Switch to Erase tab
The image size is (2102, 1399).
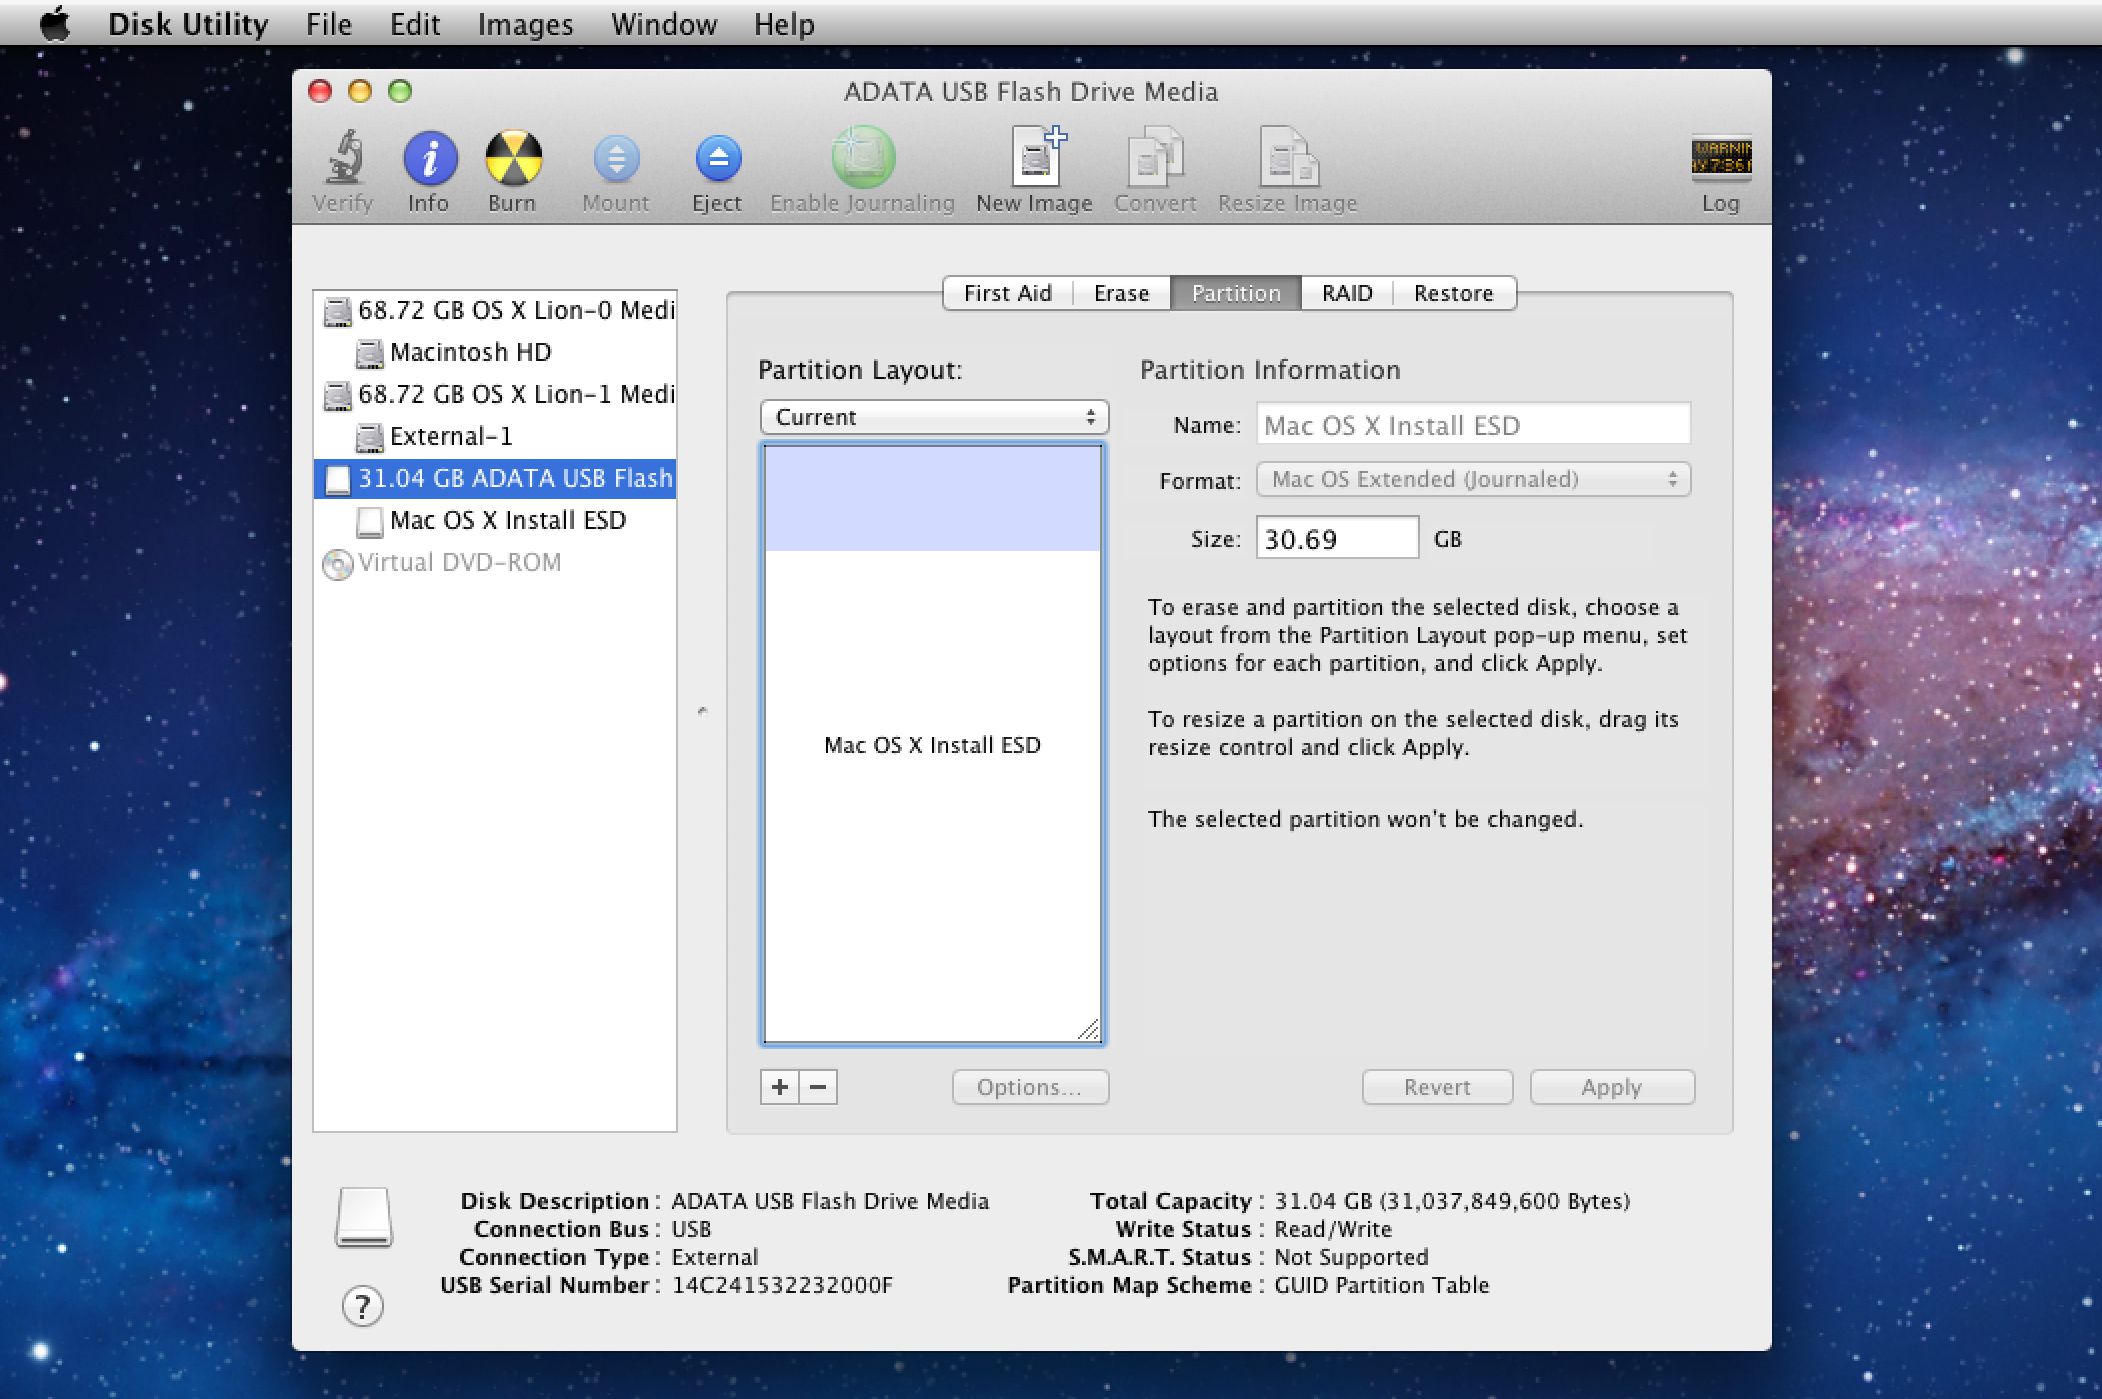tap(1121, 293)
